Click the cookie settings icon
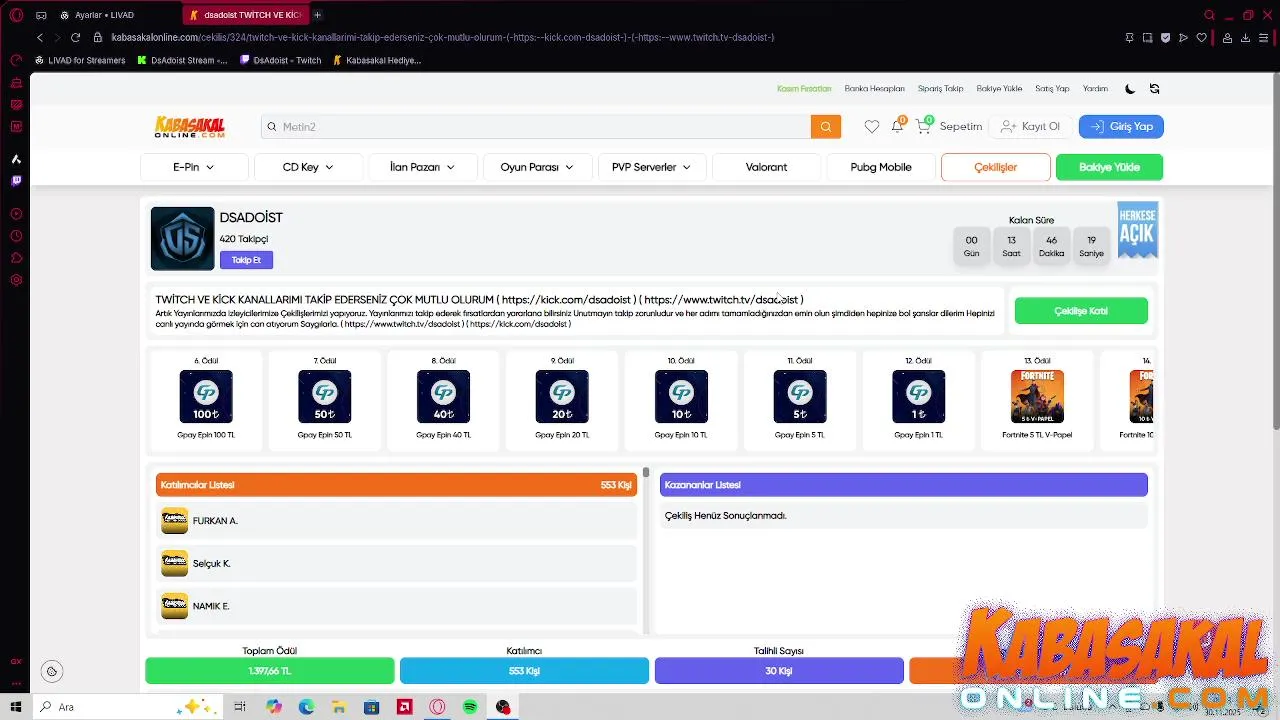 coord(52,671)
